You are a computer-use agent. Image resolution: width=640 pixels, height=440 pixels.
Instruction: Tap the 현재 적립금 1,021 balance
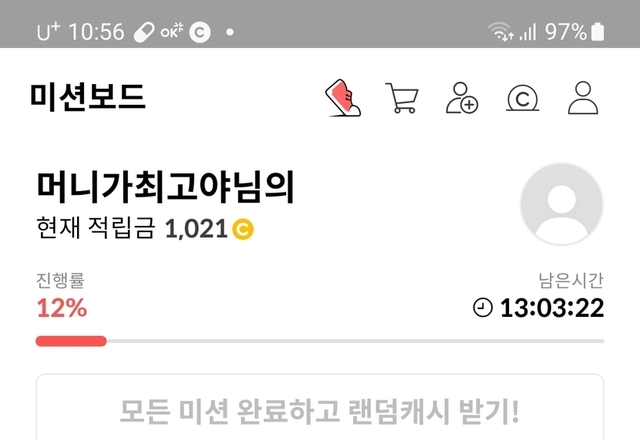pyautogui.click(x=145, y=228)
